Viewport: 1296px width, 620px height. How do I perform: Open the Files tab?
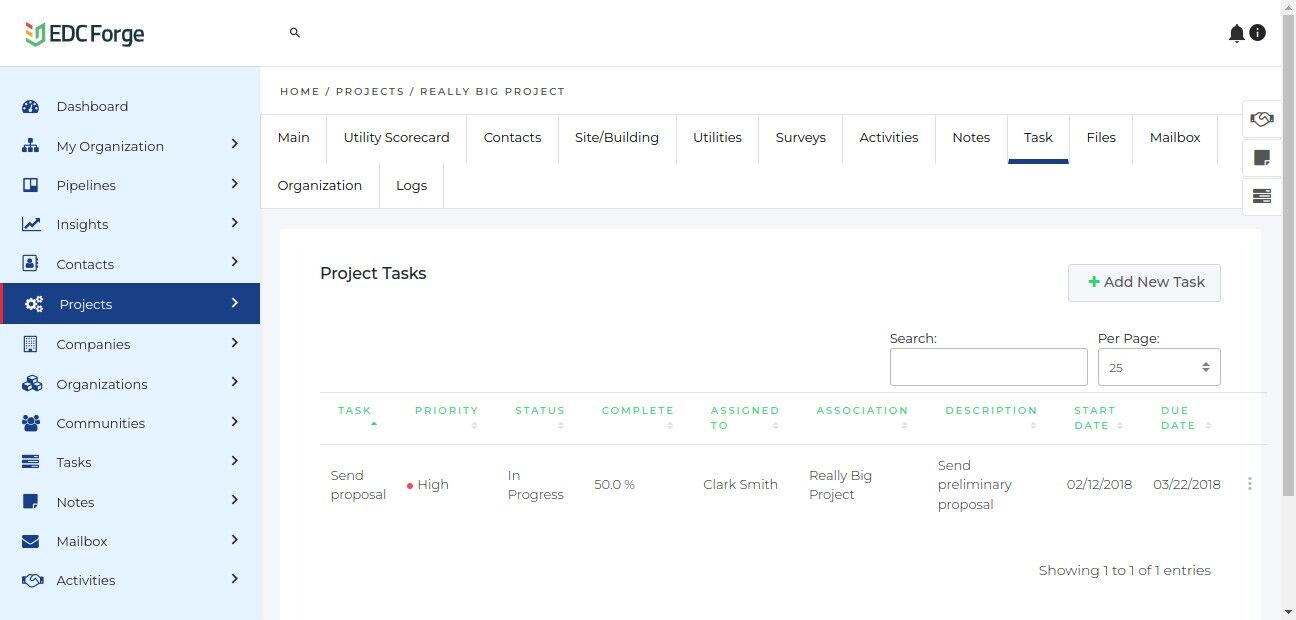[x=1101, y=138]
